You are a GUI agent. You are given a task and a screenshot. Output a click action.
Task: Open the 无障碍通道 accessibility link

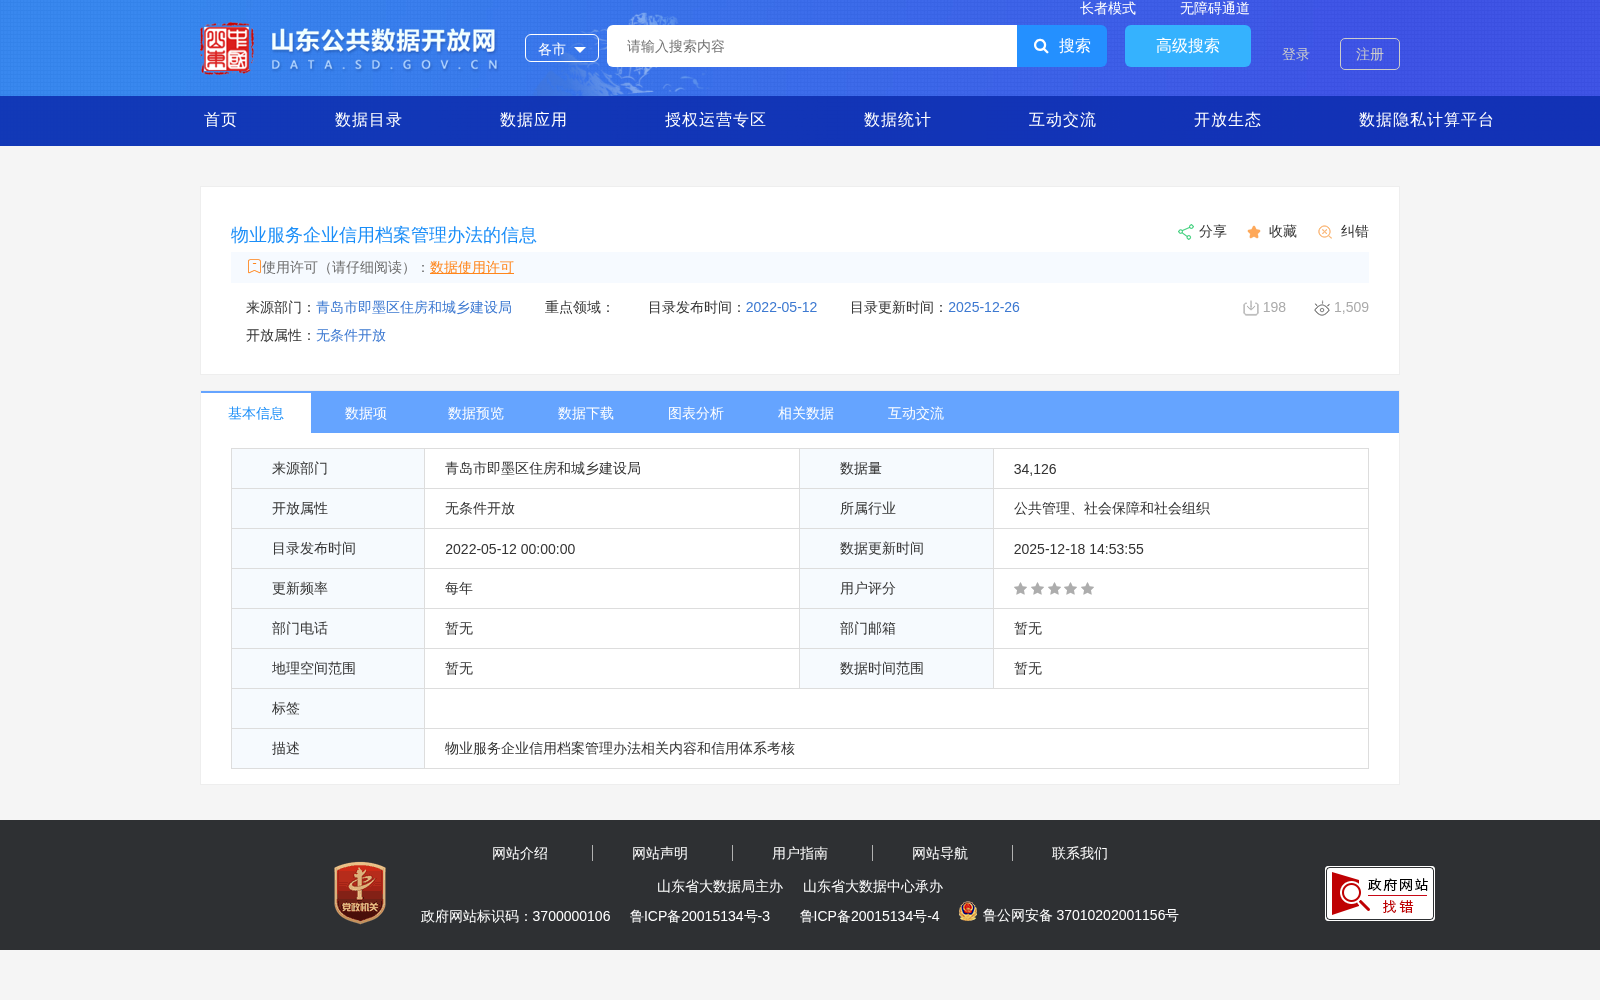coord(1215,8)
